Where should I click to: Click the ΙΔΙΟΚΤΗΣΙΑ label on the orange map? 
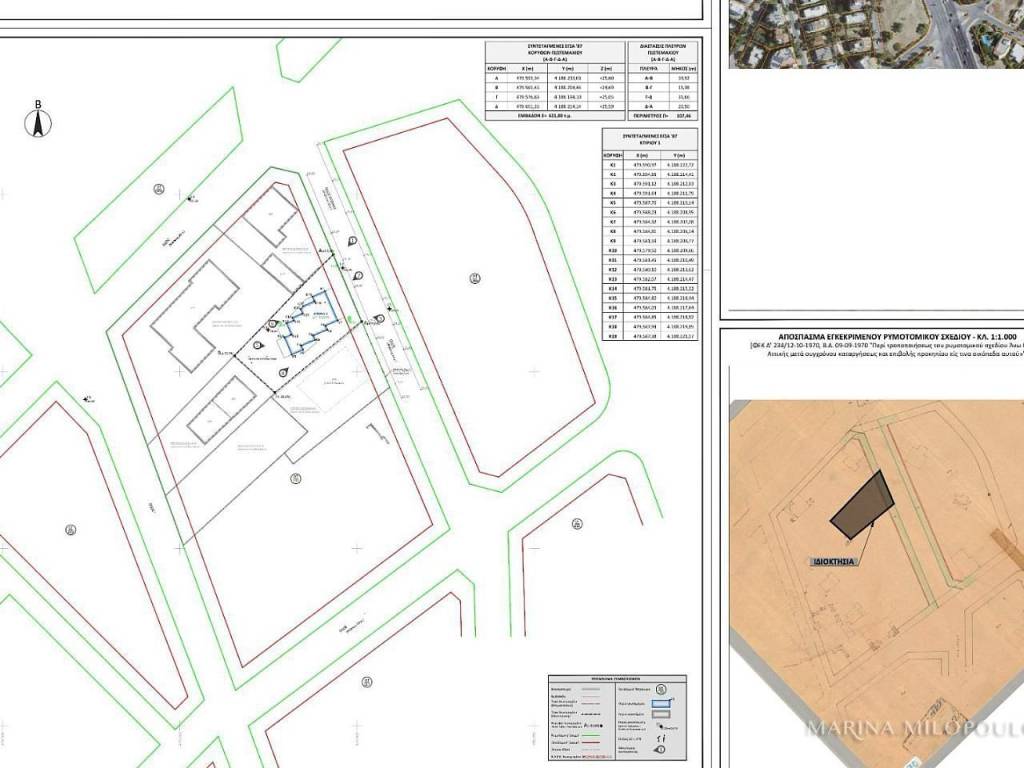coord(833,562)
